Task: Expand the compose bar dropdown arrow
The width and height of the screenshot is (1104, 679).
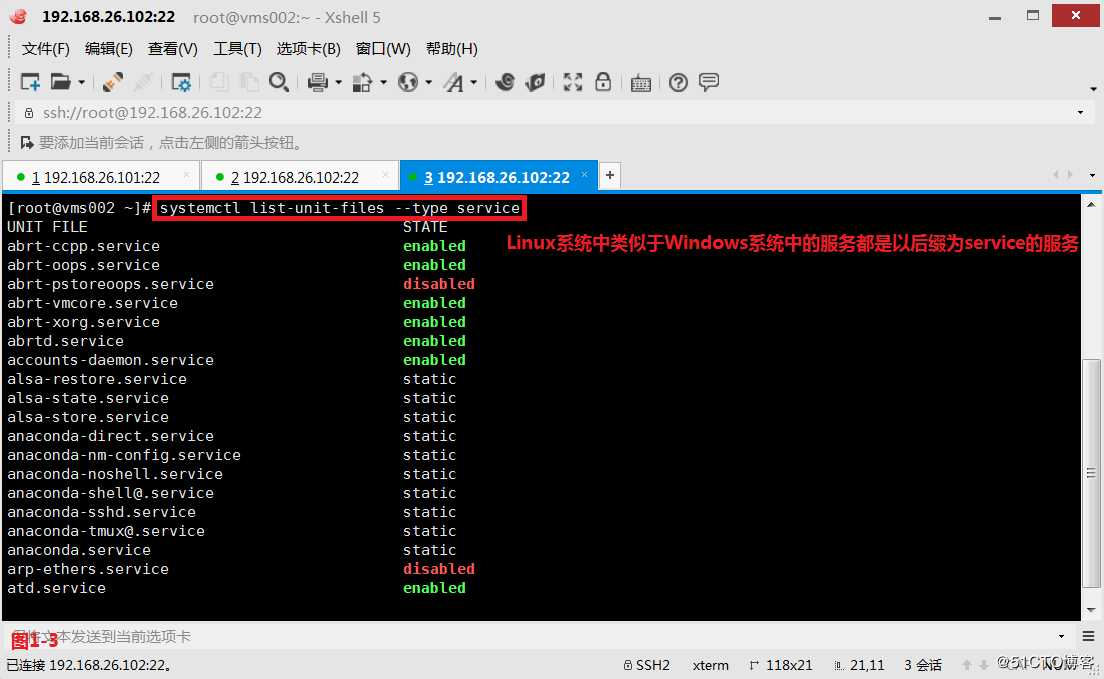Action: pyautogui.click(x=1061, y=637)
